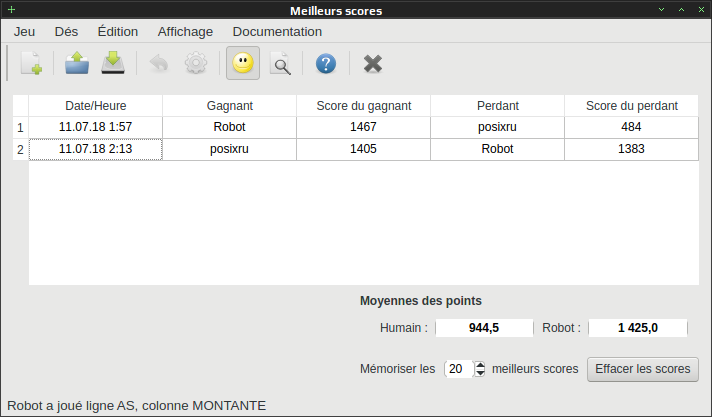Click the save download arrow icon
The height and width of the screenshot is (417, 712).
click(113, 63)
